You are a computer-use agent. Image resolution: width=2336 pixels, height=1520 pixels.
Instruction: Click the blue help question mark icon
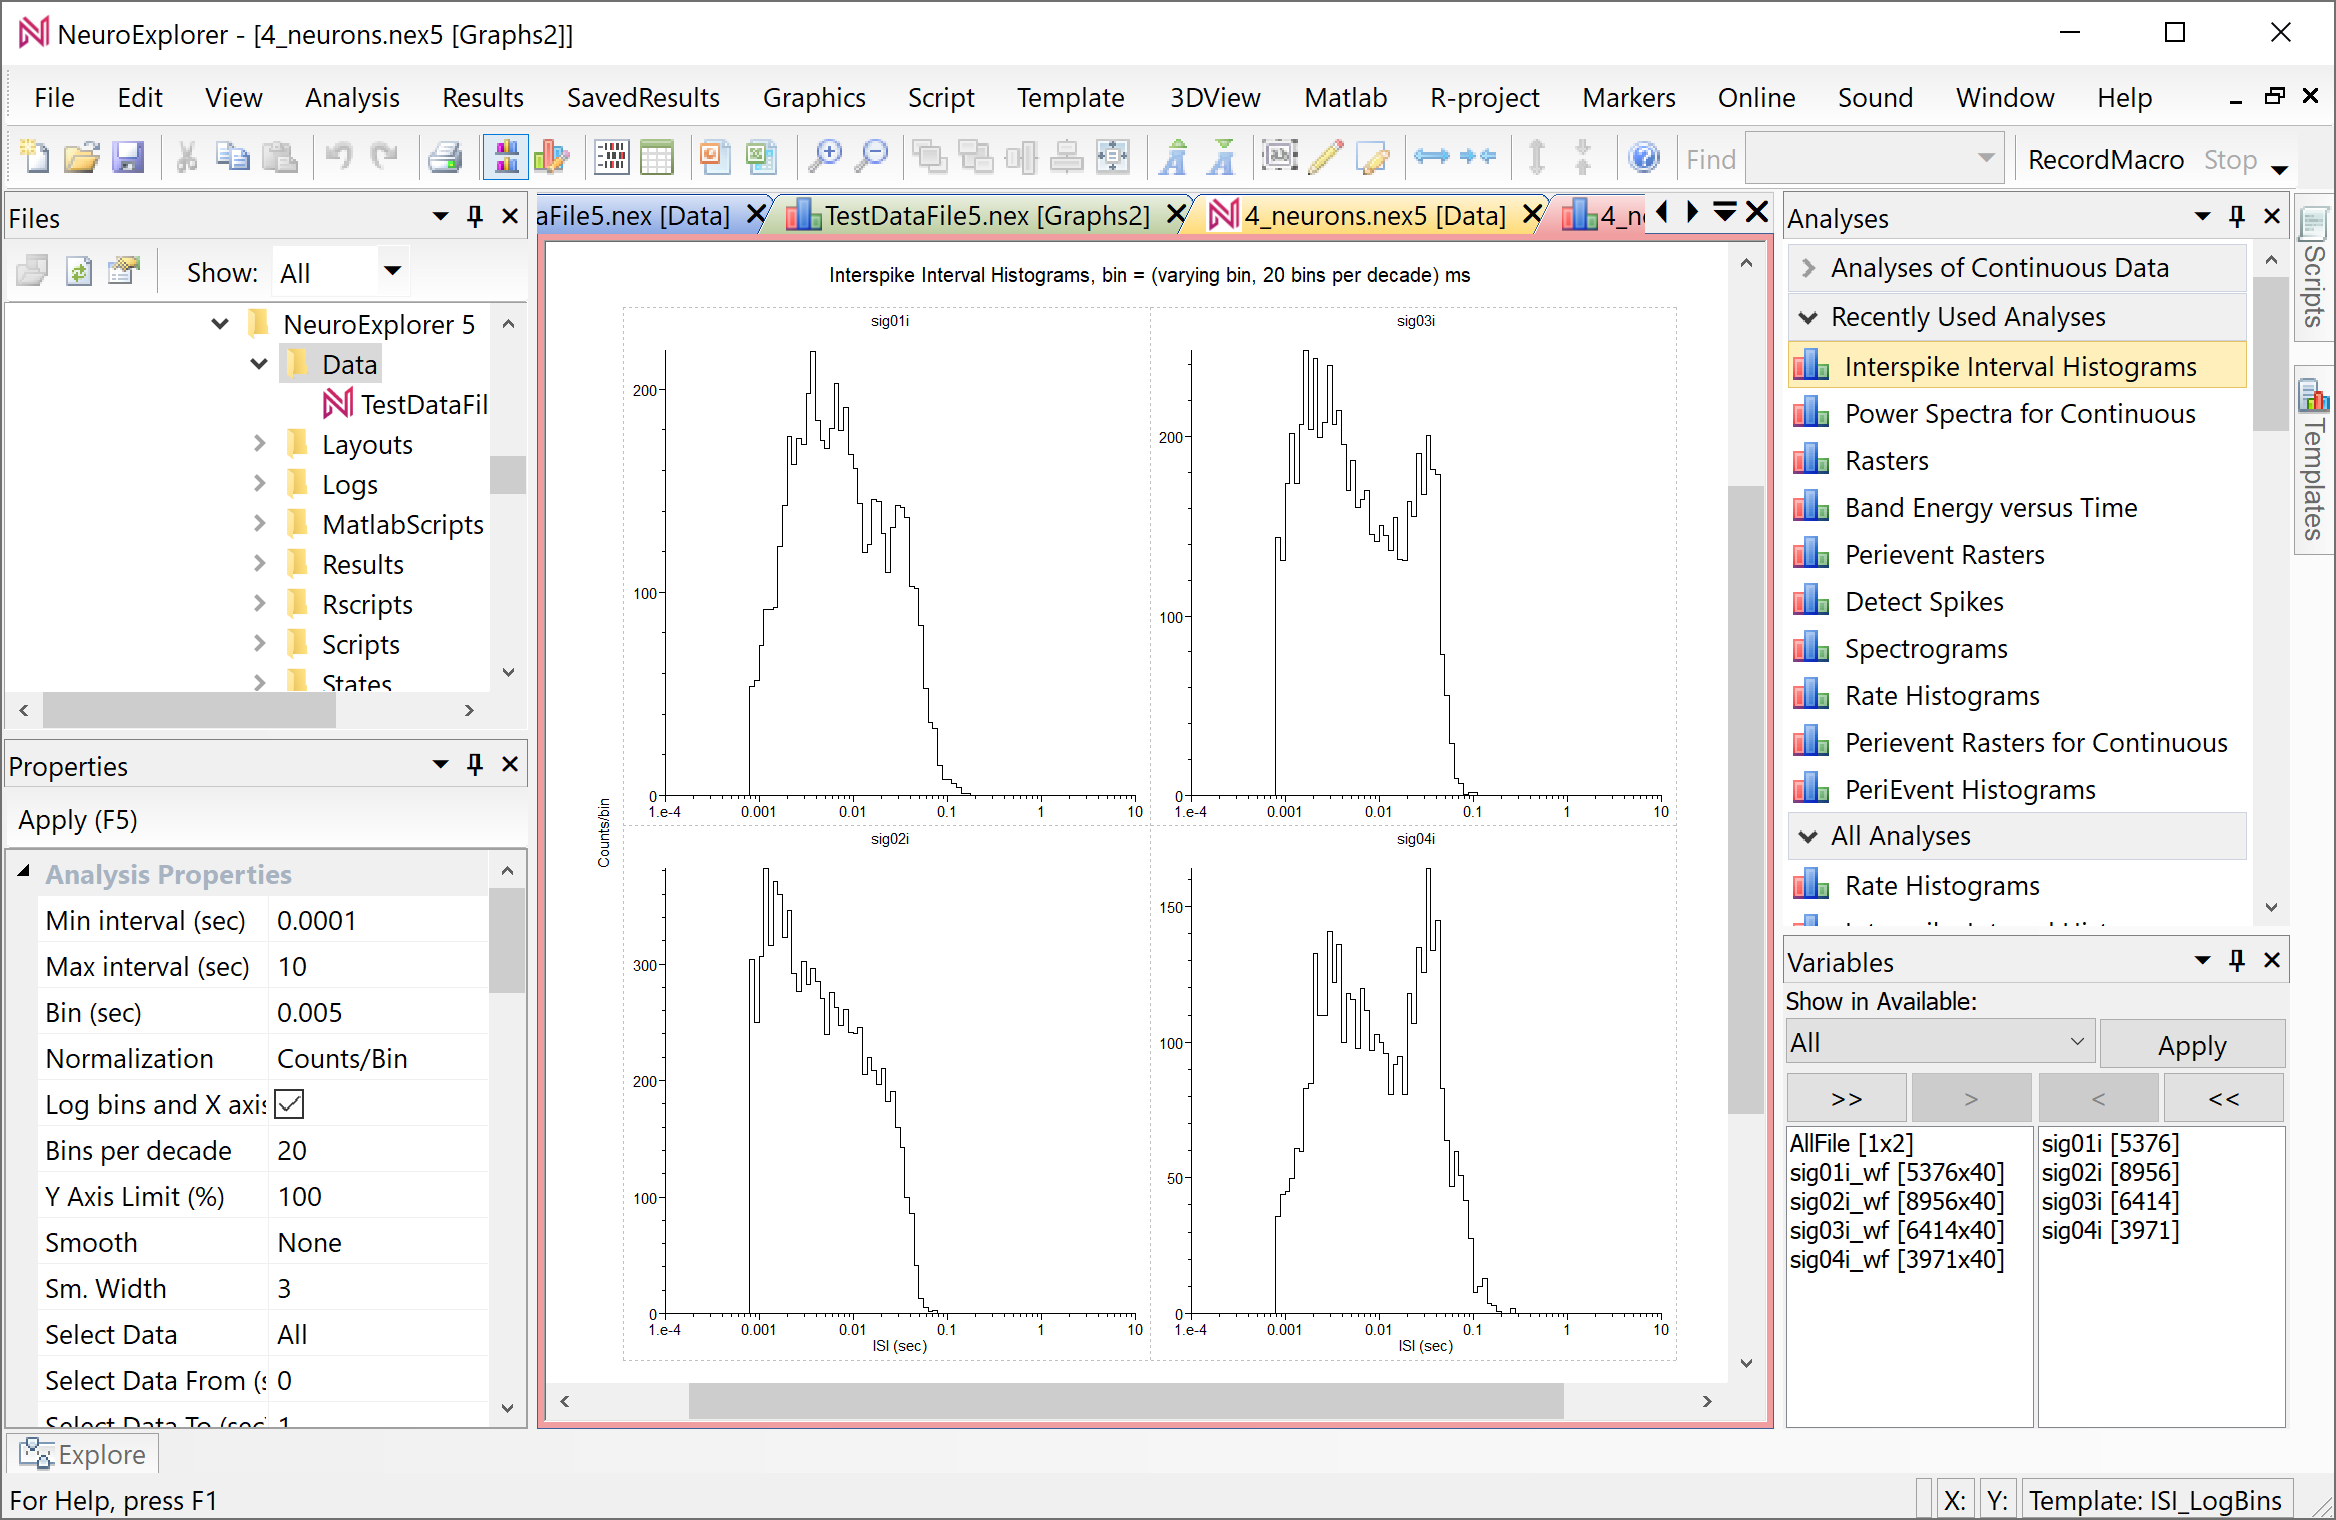[x=1643, y=157]
